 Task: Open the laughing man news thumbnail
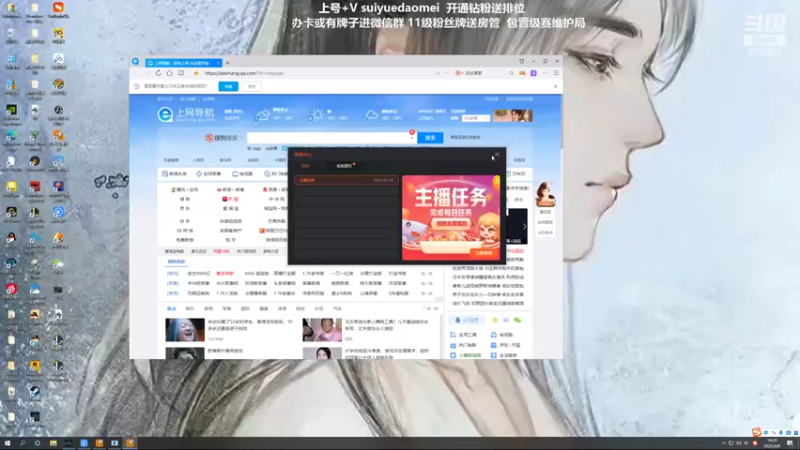[185, 330]
